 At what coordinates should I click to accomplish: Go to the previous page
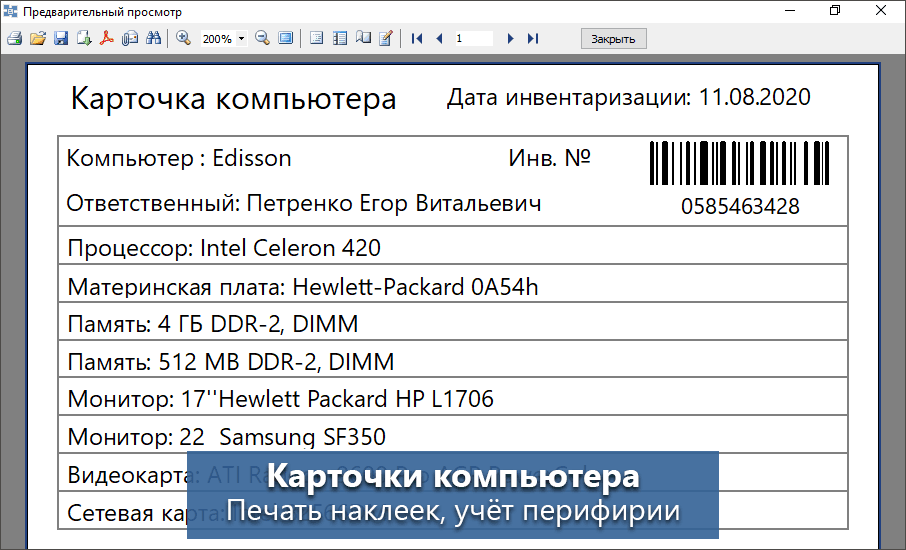(439, 39)
